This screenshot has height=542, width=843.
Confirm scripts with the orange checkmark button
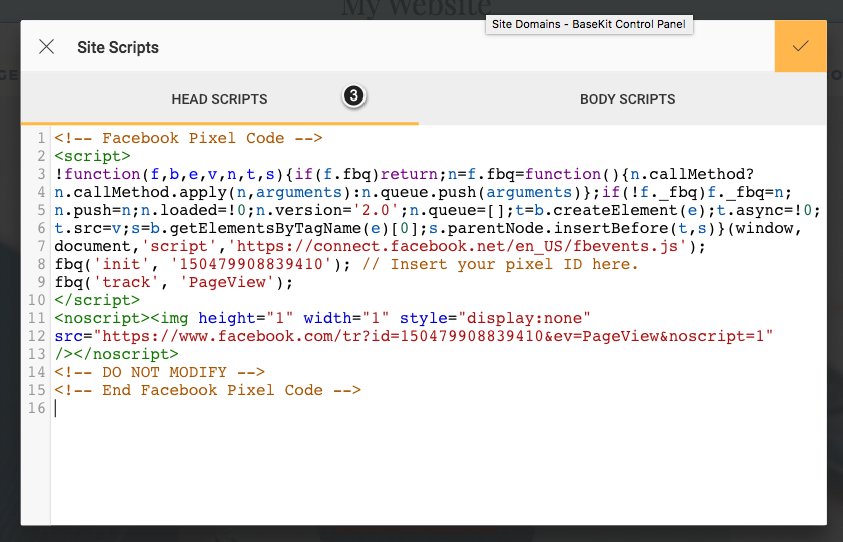pyautogui.click(x=801, y=46)
